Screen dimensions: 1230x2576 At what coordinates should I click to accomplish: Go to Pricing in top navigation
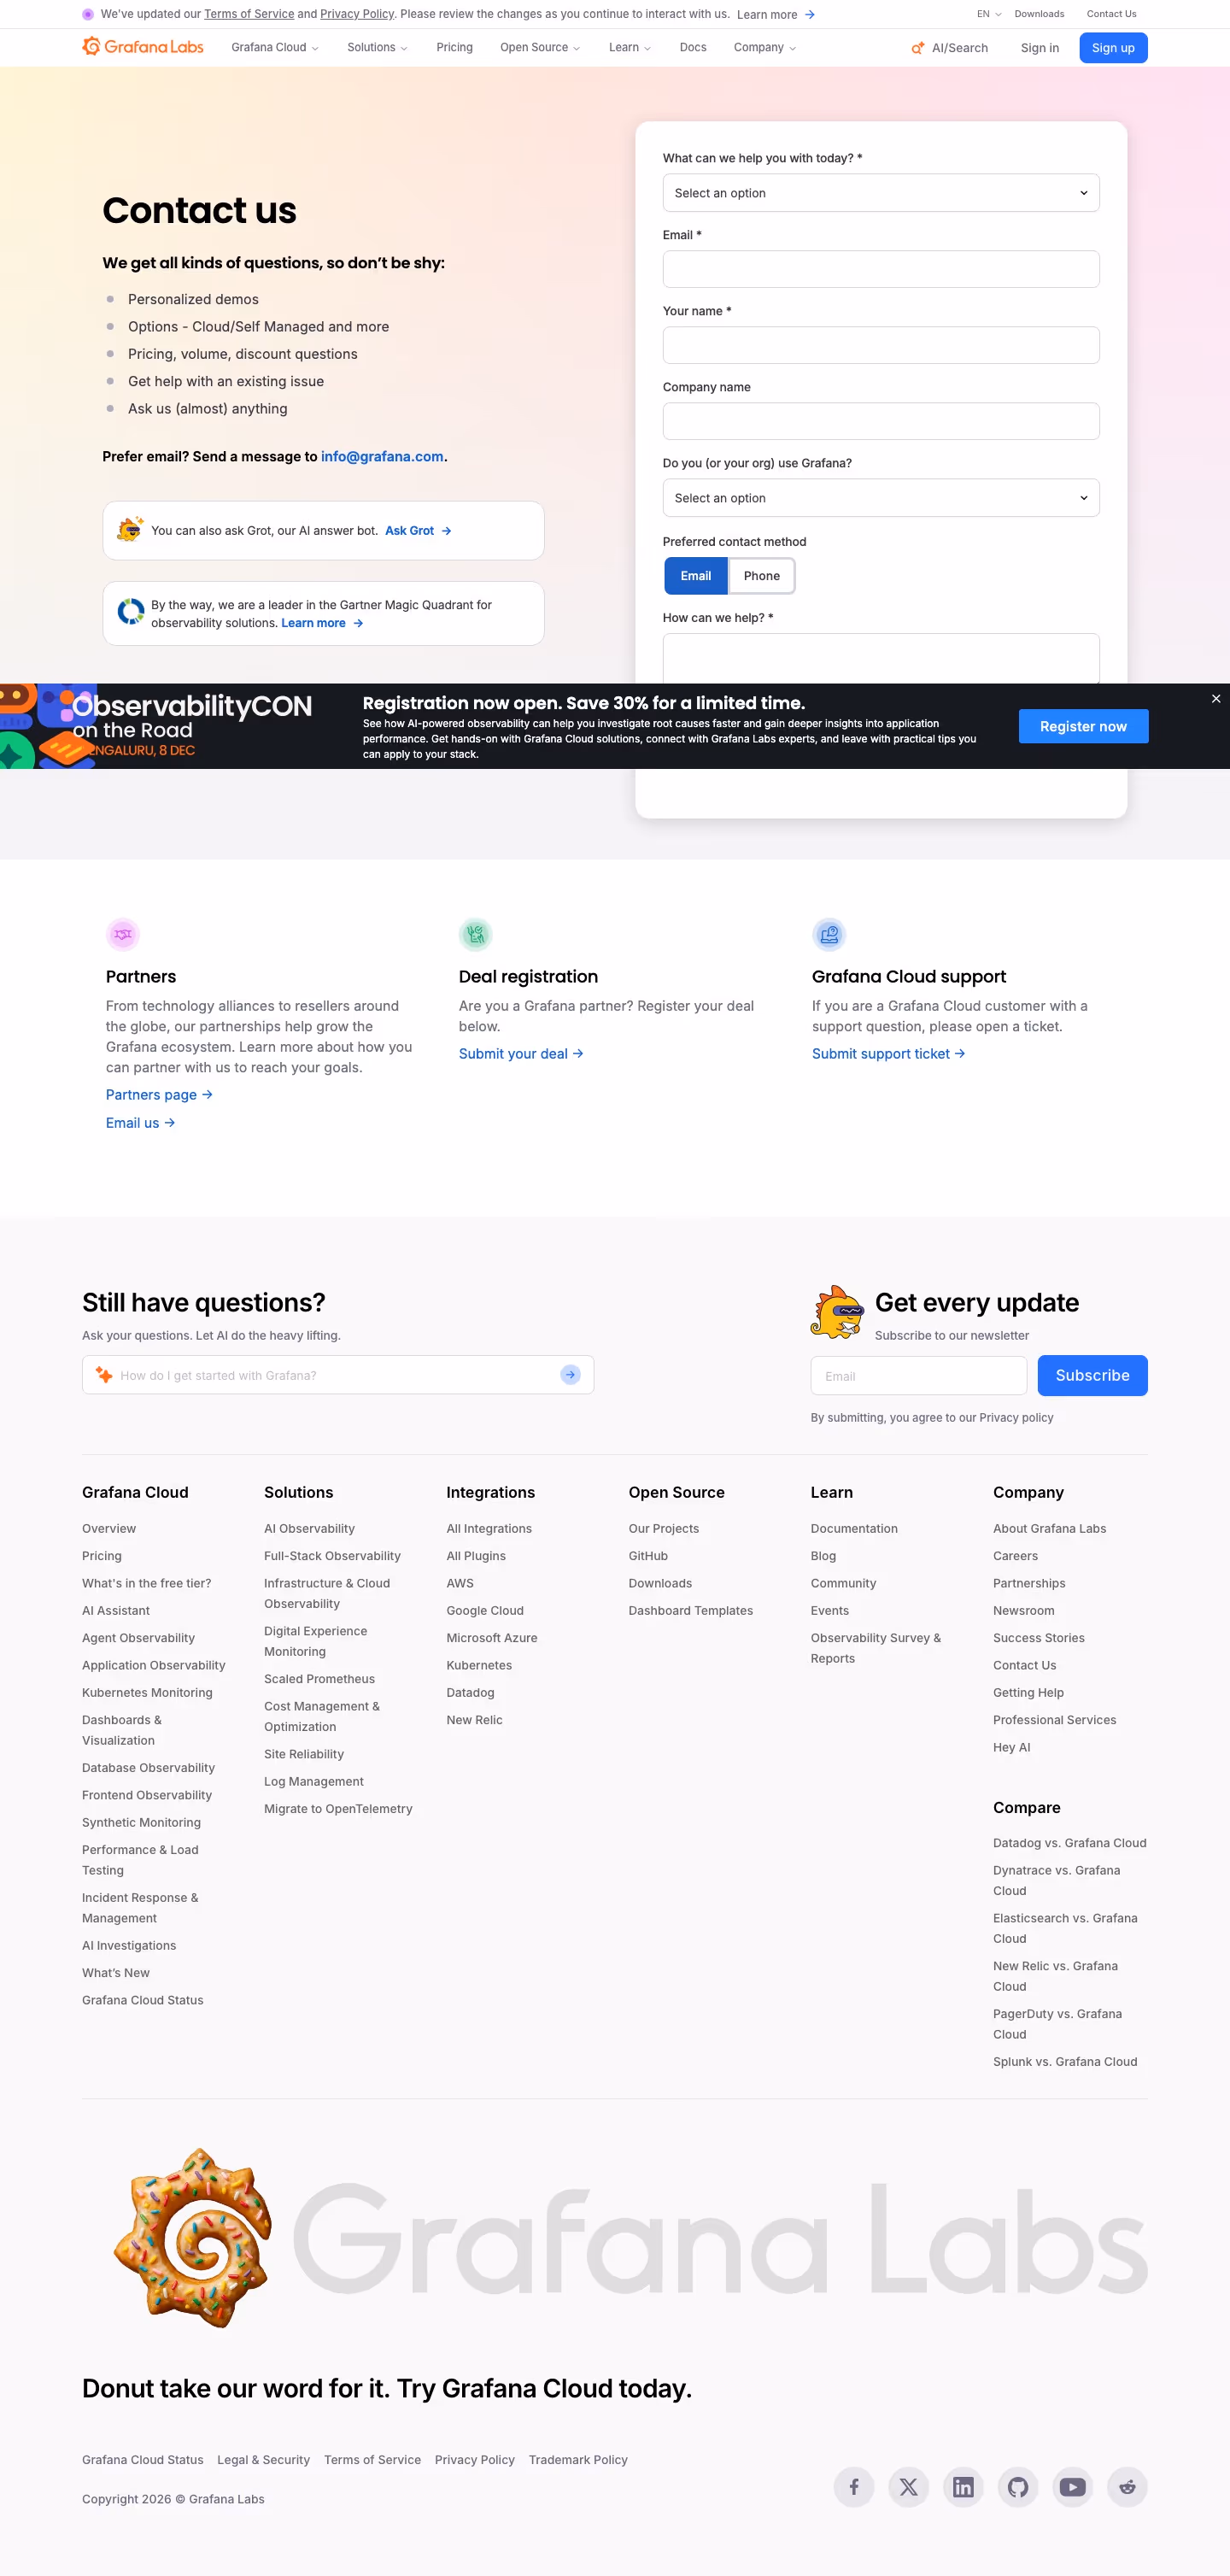[x=454, y=47]
